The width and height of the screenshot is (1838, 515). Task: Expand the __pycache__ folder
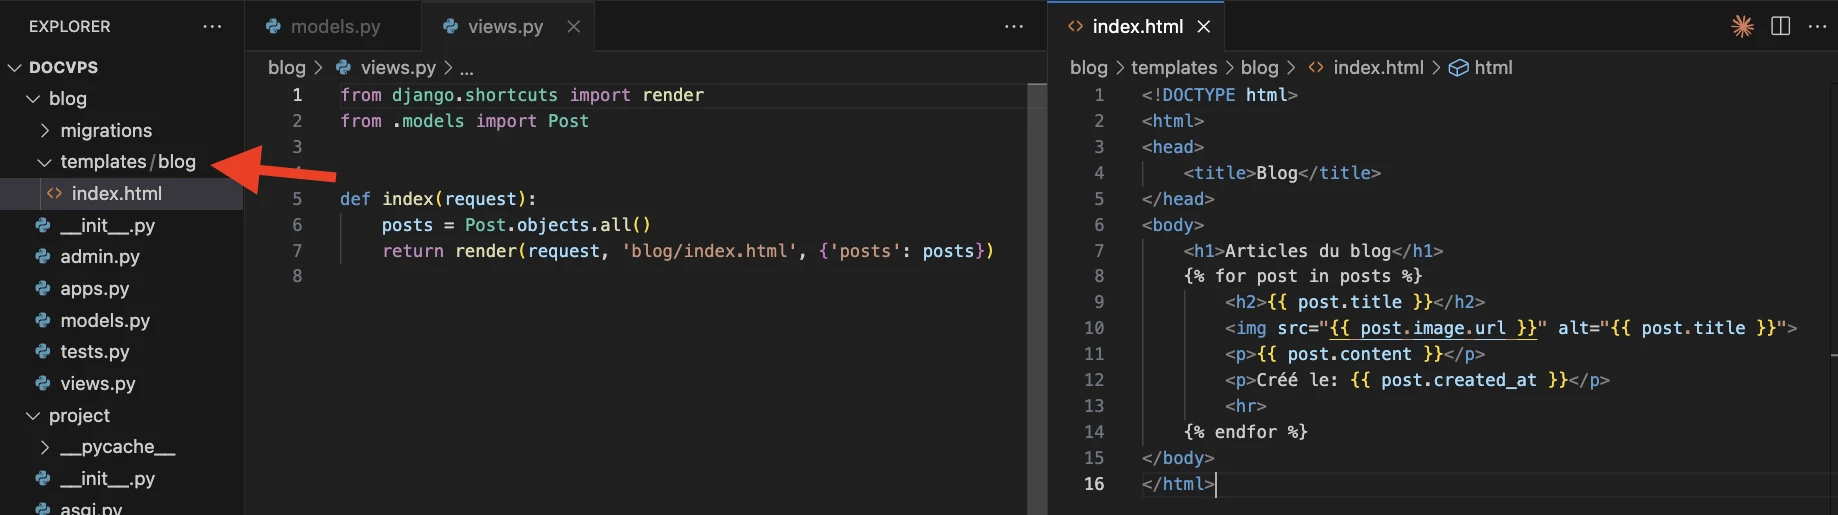click(x=44, y=447)
